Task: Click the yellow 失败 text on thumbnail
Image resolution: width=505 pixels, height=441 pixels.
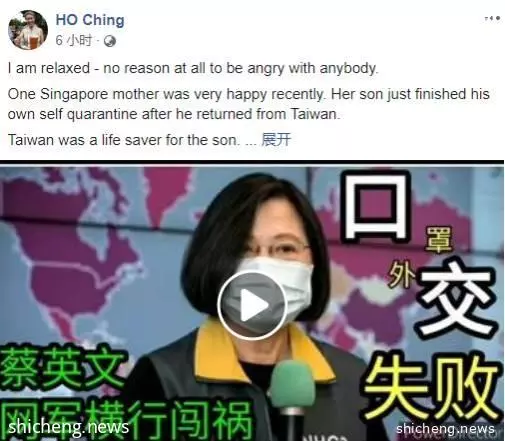Action: pos(432,388)
